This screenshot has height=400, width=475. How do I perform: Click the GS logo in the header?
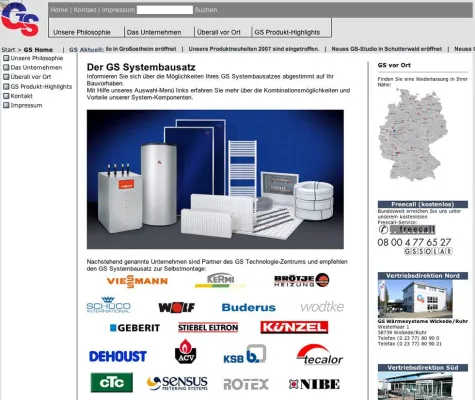[x=20, y=19]
